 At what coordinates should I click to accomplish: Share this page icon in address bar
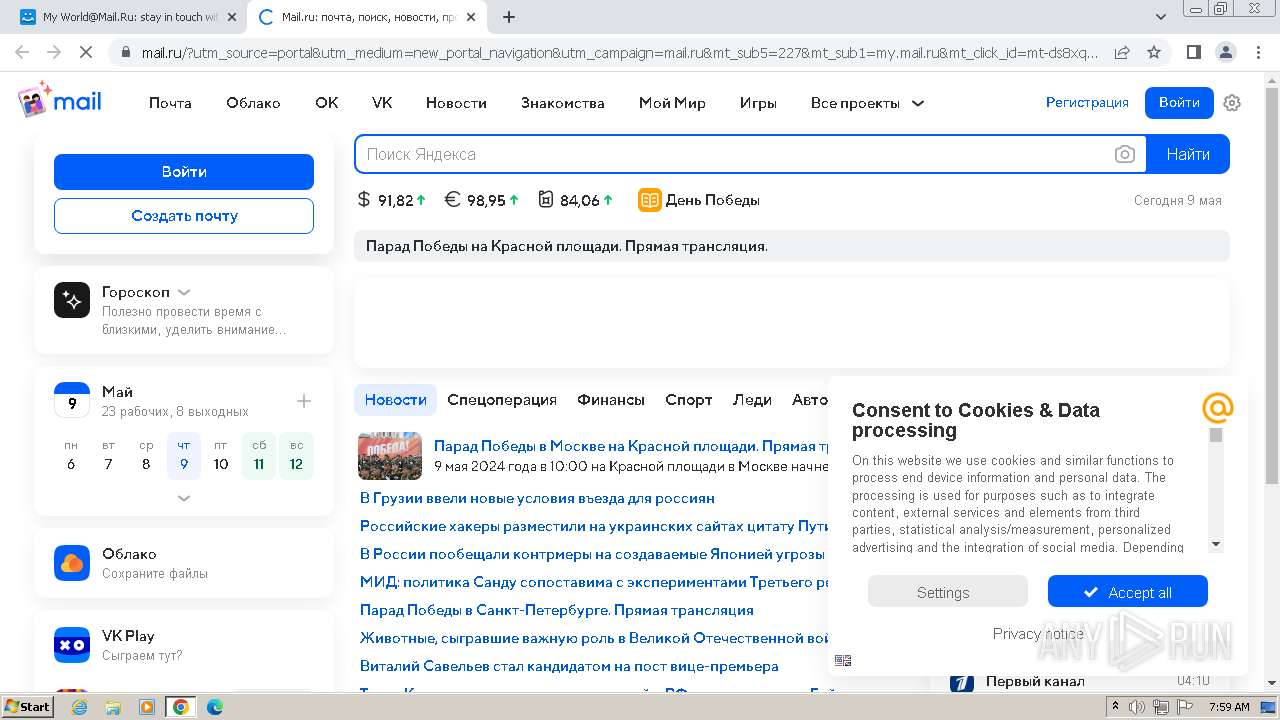1122,52
